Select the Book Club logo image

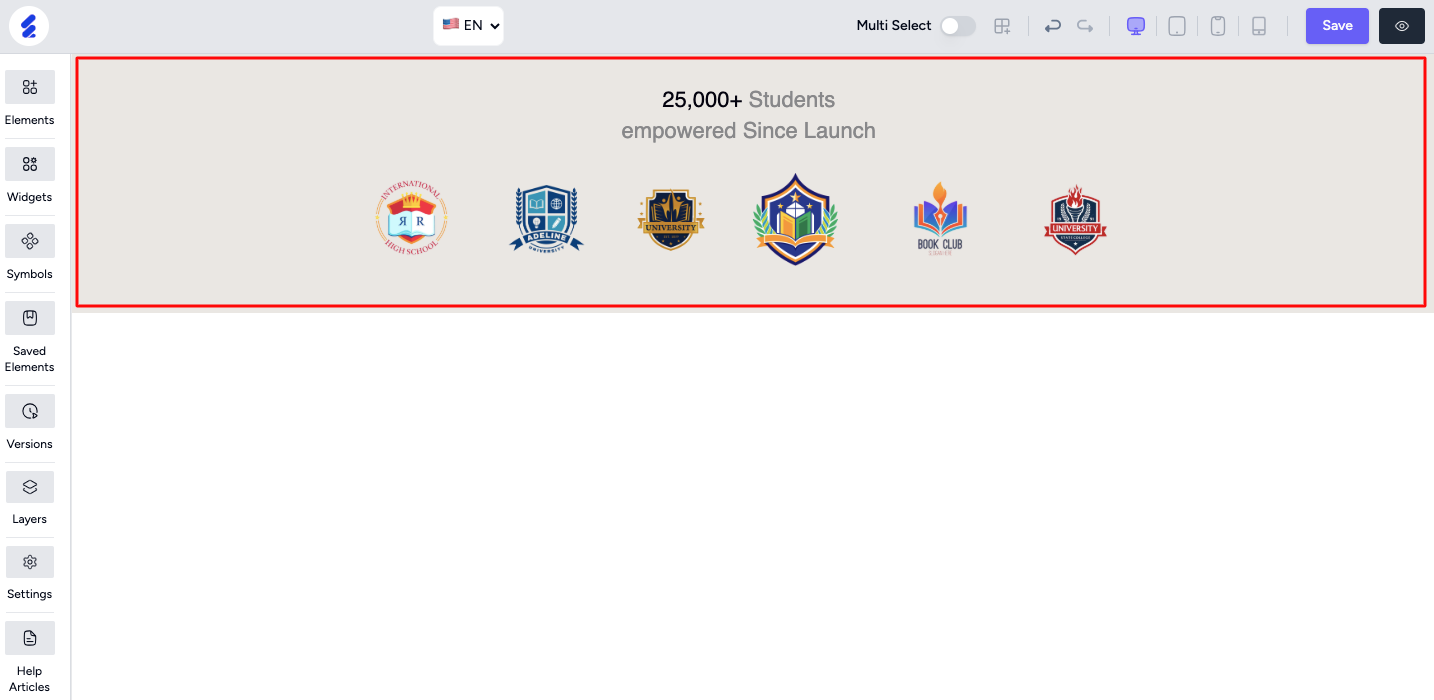tap(940, 218)
